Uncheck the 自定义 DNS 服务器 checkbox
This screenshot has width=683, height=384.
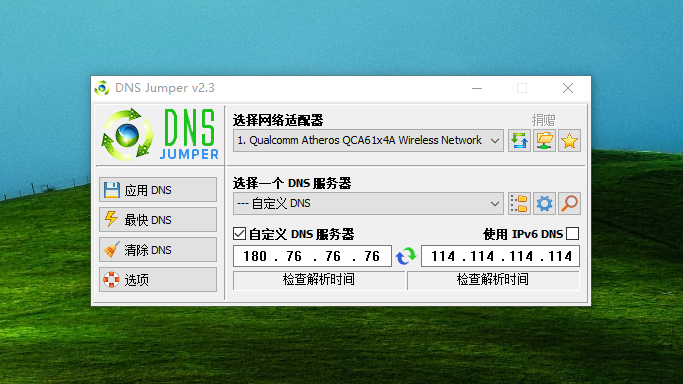click(x=240, y=234)
